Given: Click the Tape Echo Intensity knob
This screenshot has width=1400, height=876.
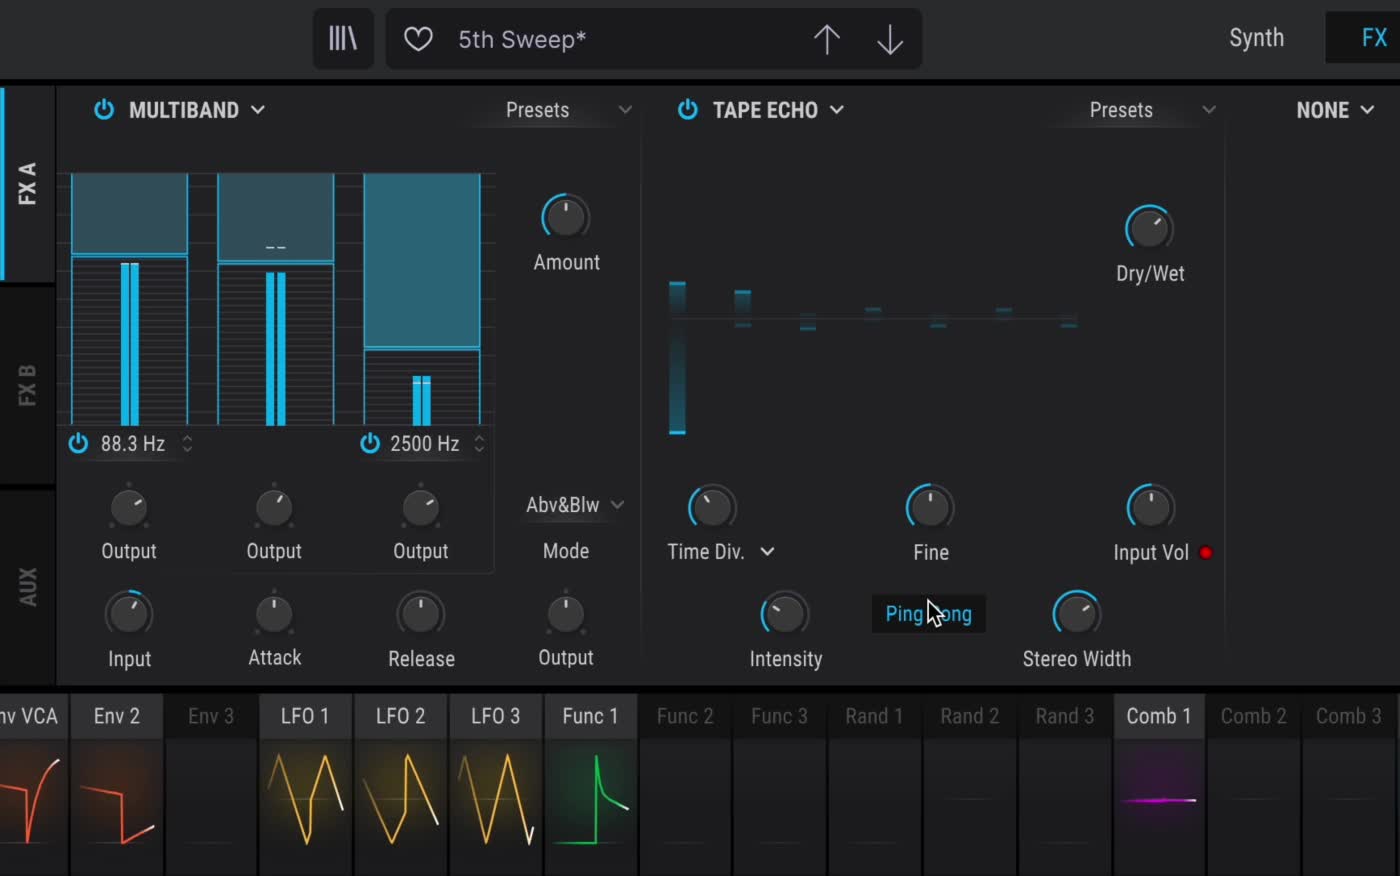Looking at the screenshot, I should pos(785,614).
